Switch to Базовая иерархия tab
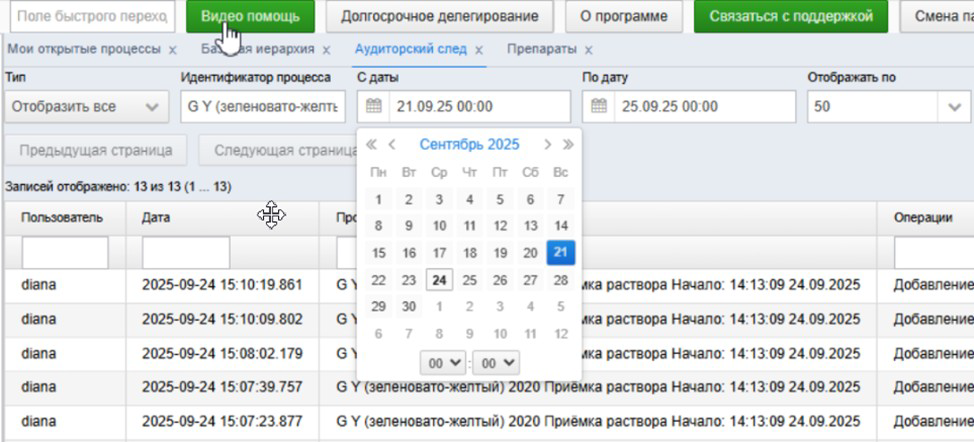Image resolution: width=974 pixels, height=442 pixels. [258, 49]
